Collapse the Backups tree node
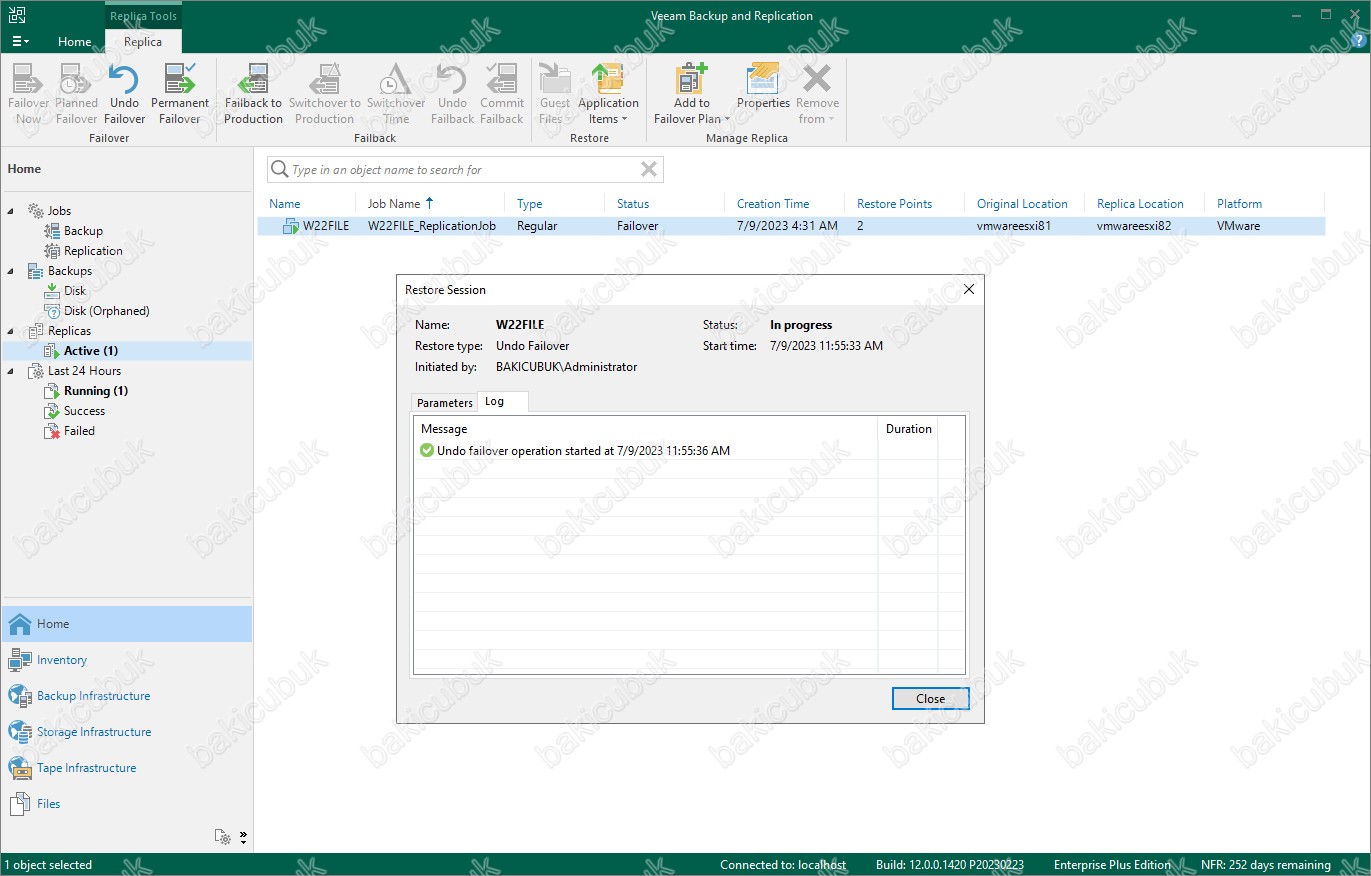This screenshot has height=876, width=1371. pos(12,271)
